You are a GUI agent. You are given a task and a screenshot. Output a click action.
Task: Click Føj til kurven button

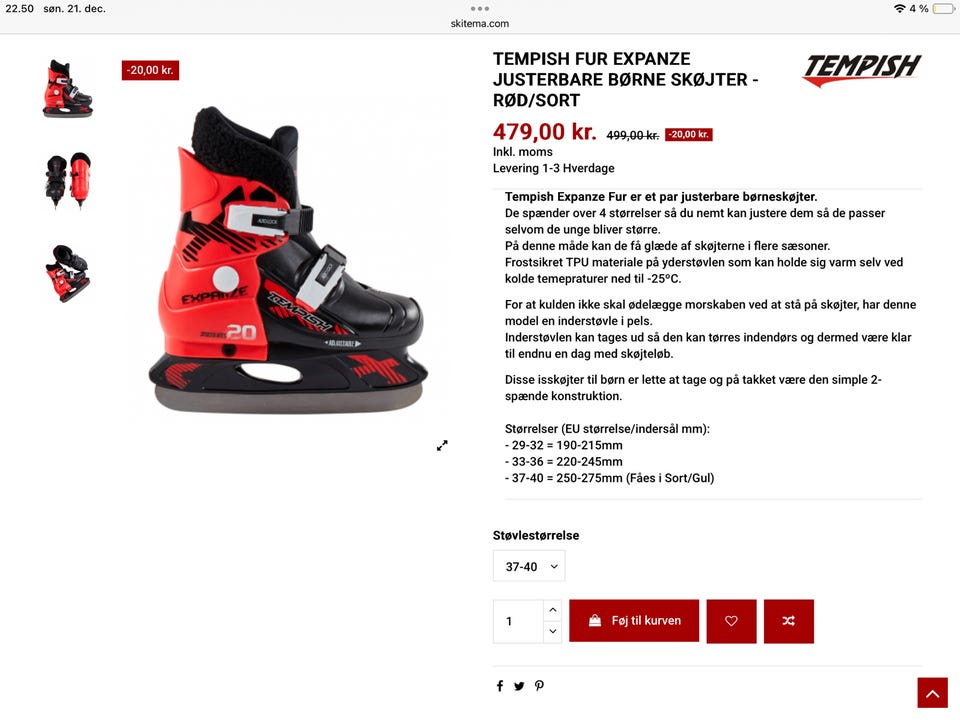(634, 621)
